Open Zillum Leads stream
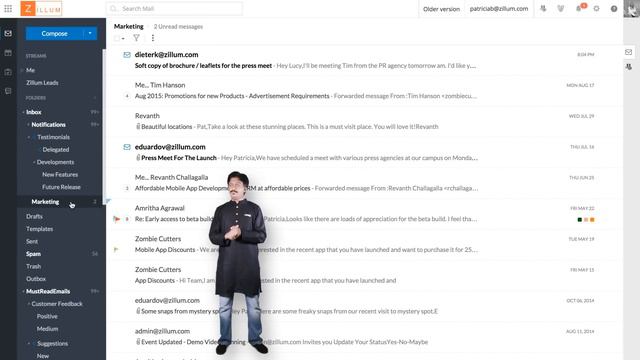The width and height of the screenshot is (640, 360). click(x=42, y=82)
